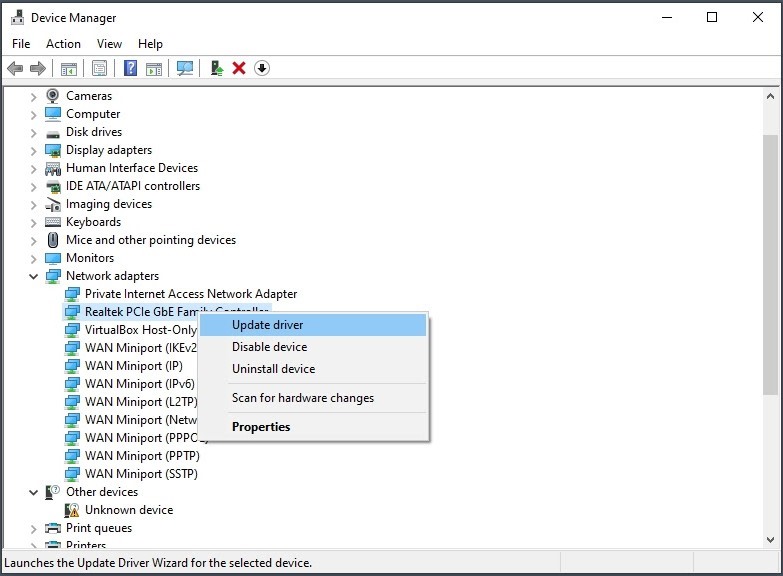Open the Action menu
Image resolution: width=783 pixels, height=576 pixels.
point(63,44)
